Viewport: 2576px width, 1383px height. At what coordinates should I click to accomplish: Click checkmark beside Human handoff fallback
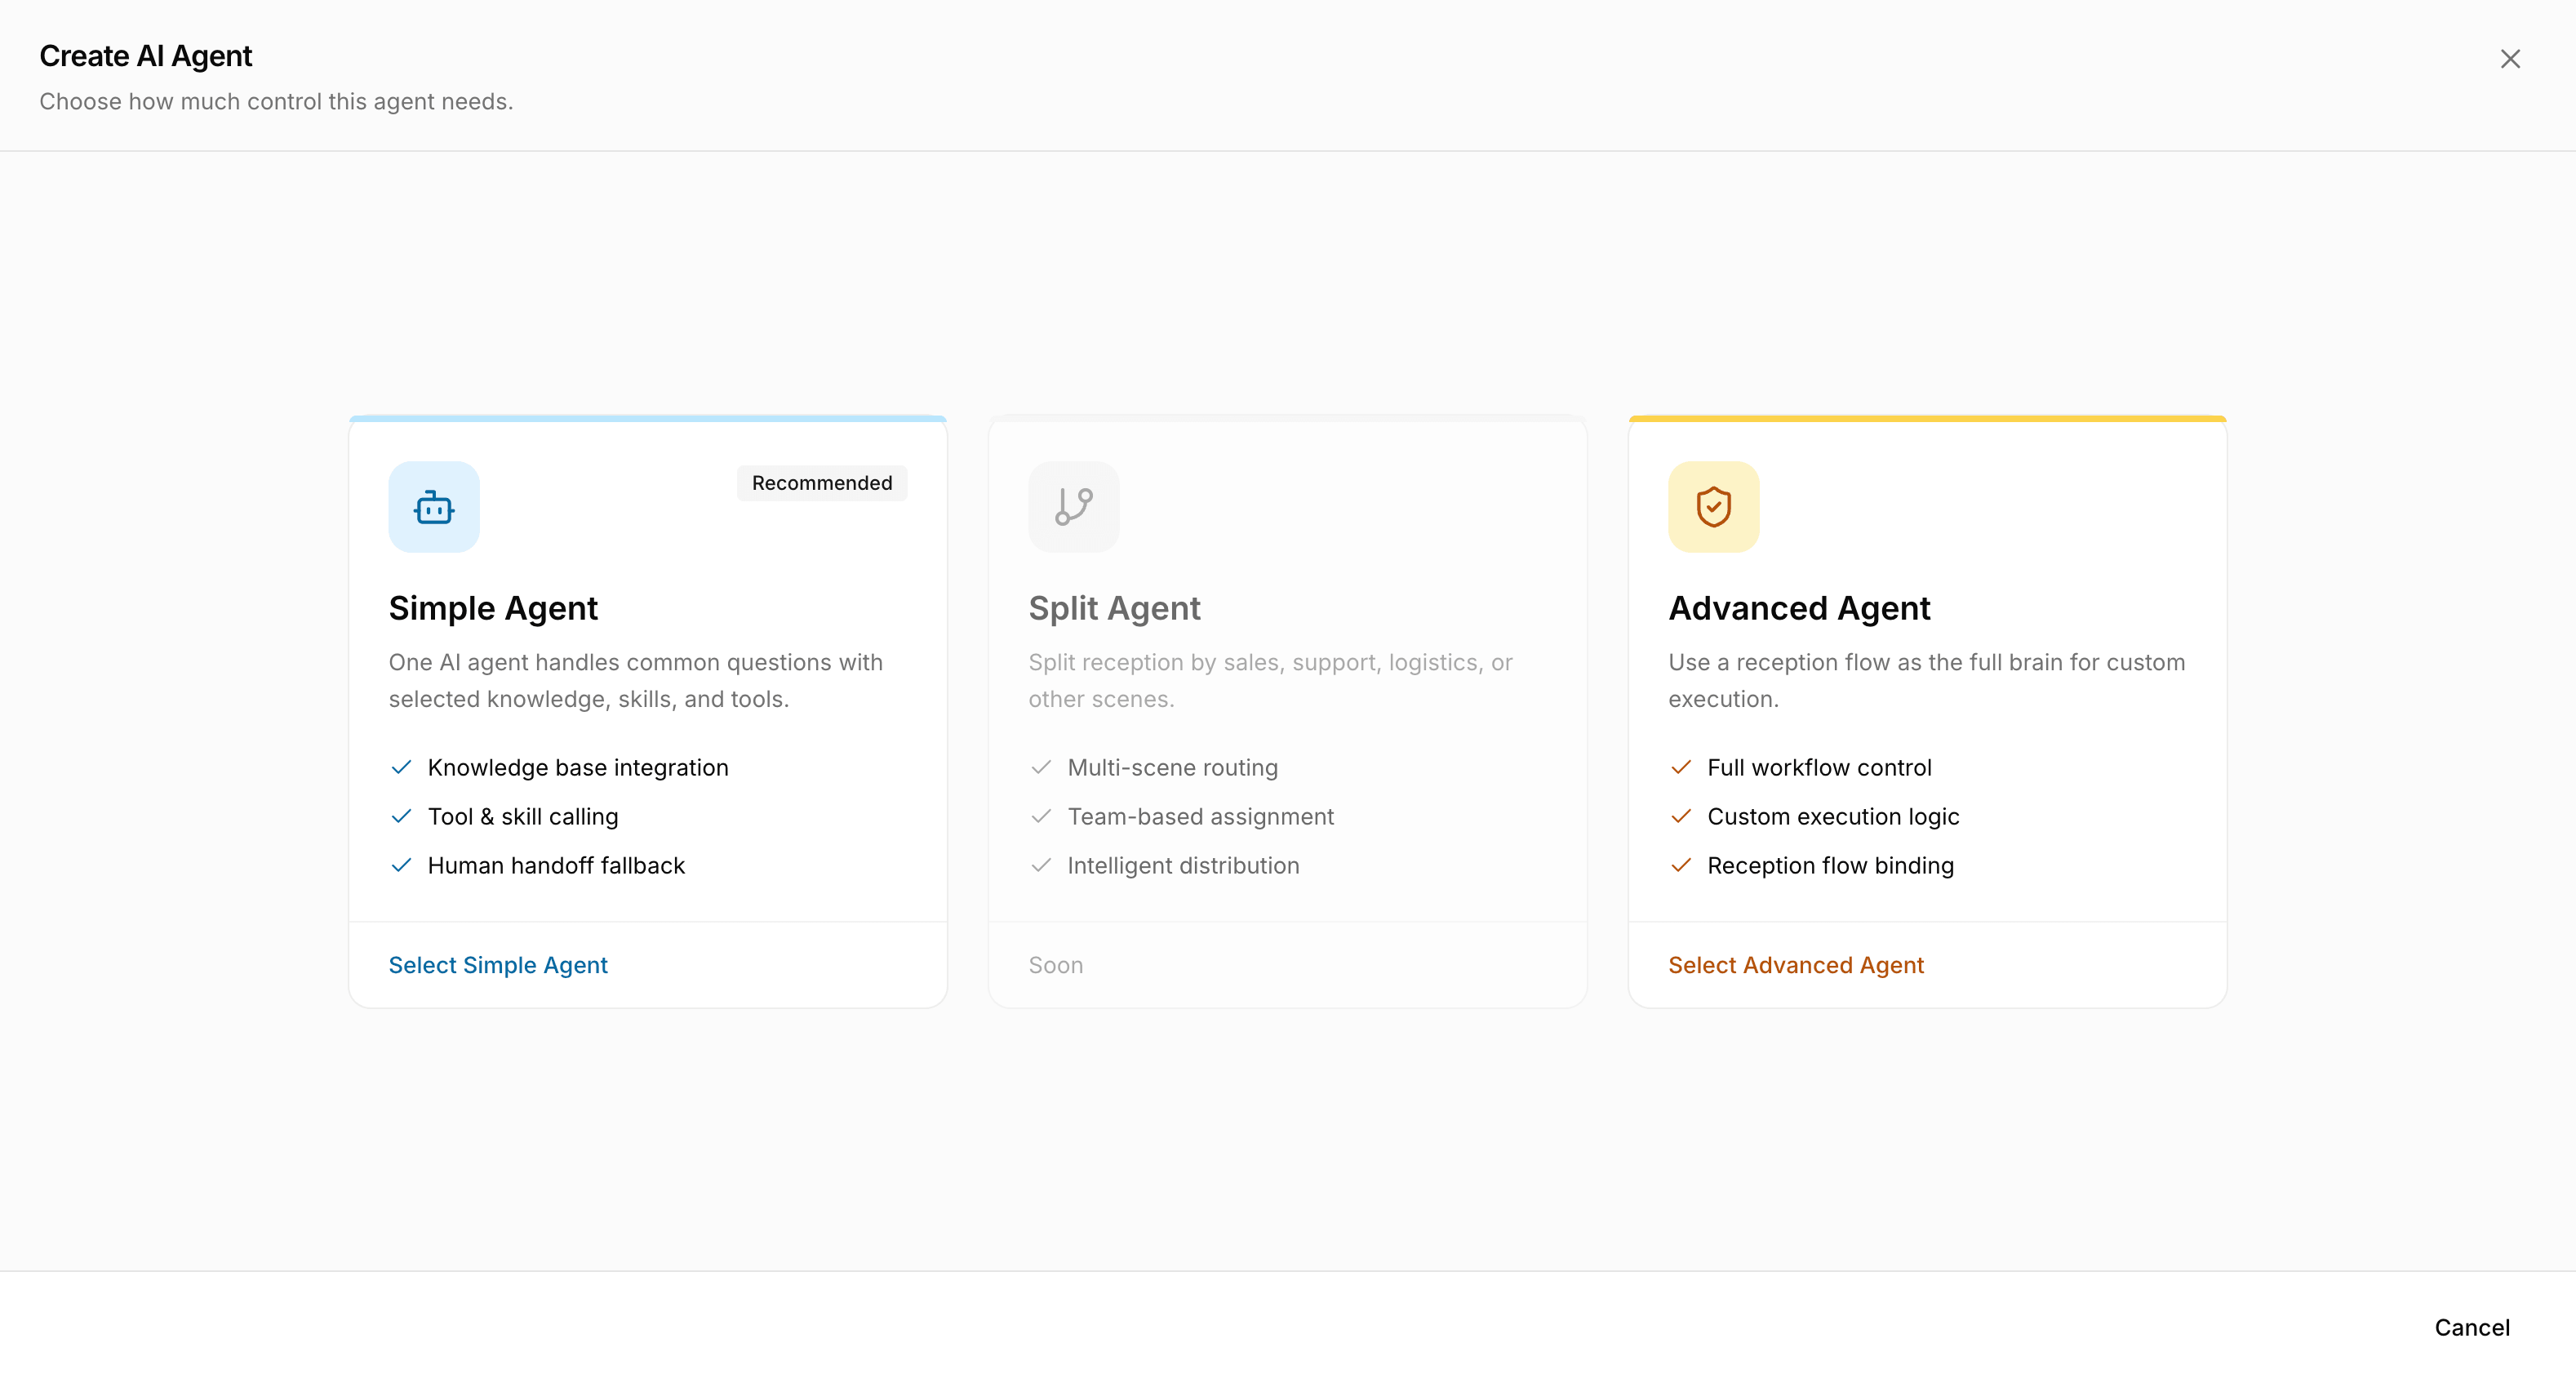click(x=401, y=865)
